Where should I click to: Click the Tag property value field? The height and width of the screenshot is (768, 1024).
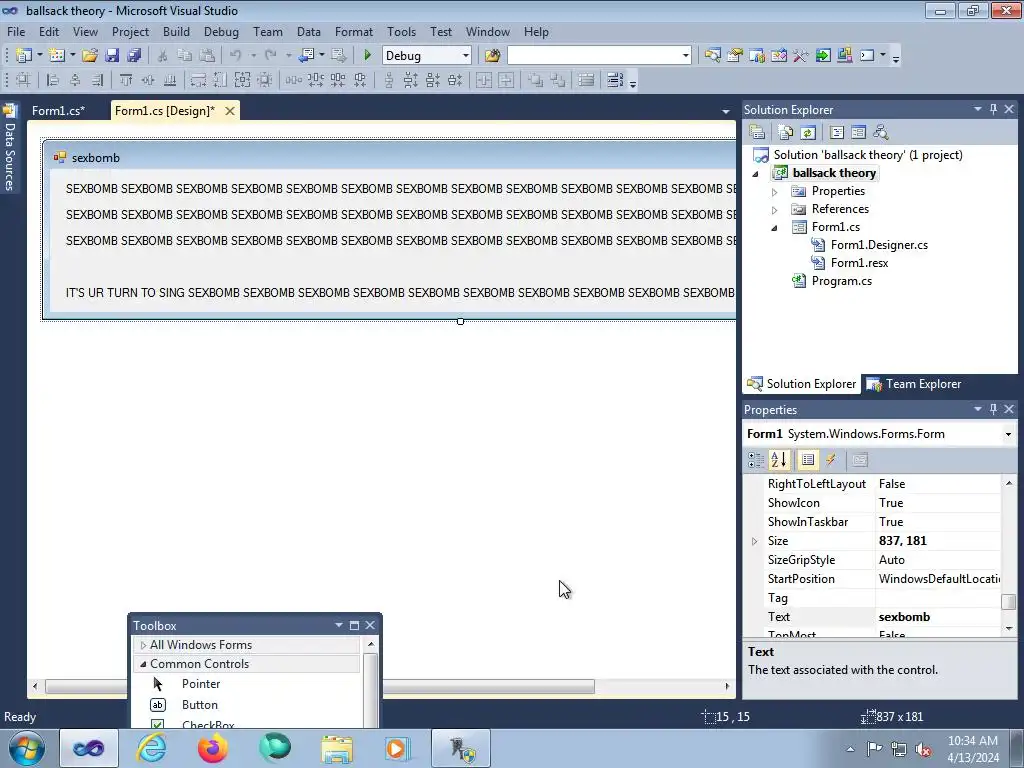(938, 598)
